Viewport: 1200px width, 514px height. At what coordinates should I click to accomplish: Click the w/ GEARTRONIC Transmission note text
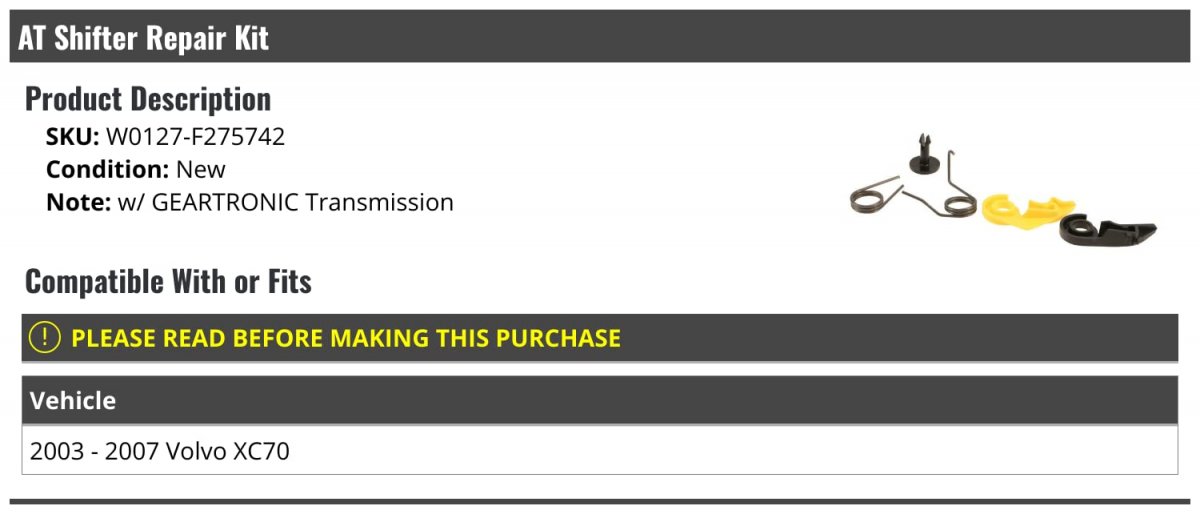coord(285,202)
